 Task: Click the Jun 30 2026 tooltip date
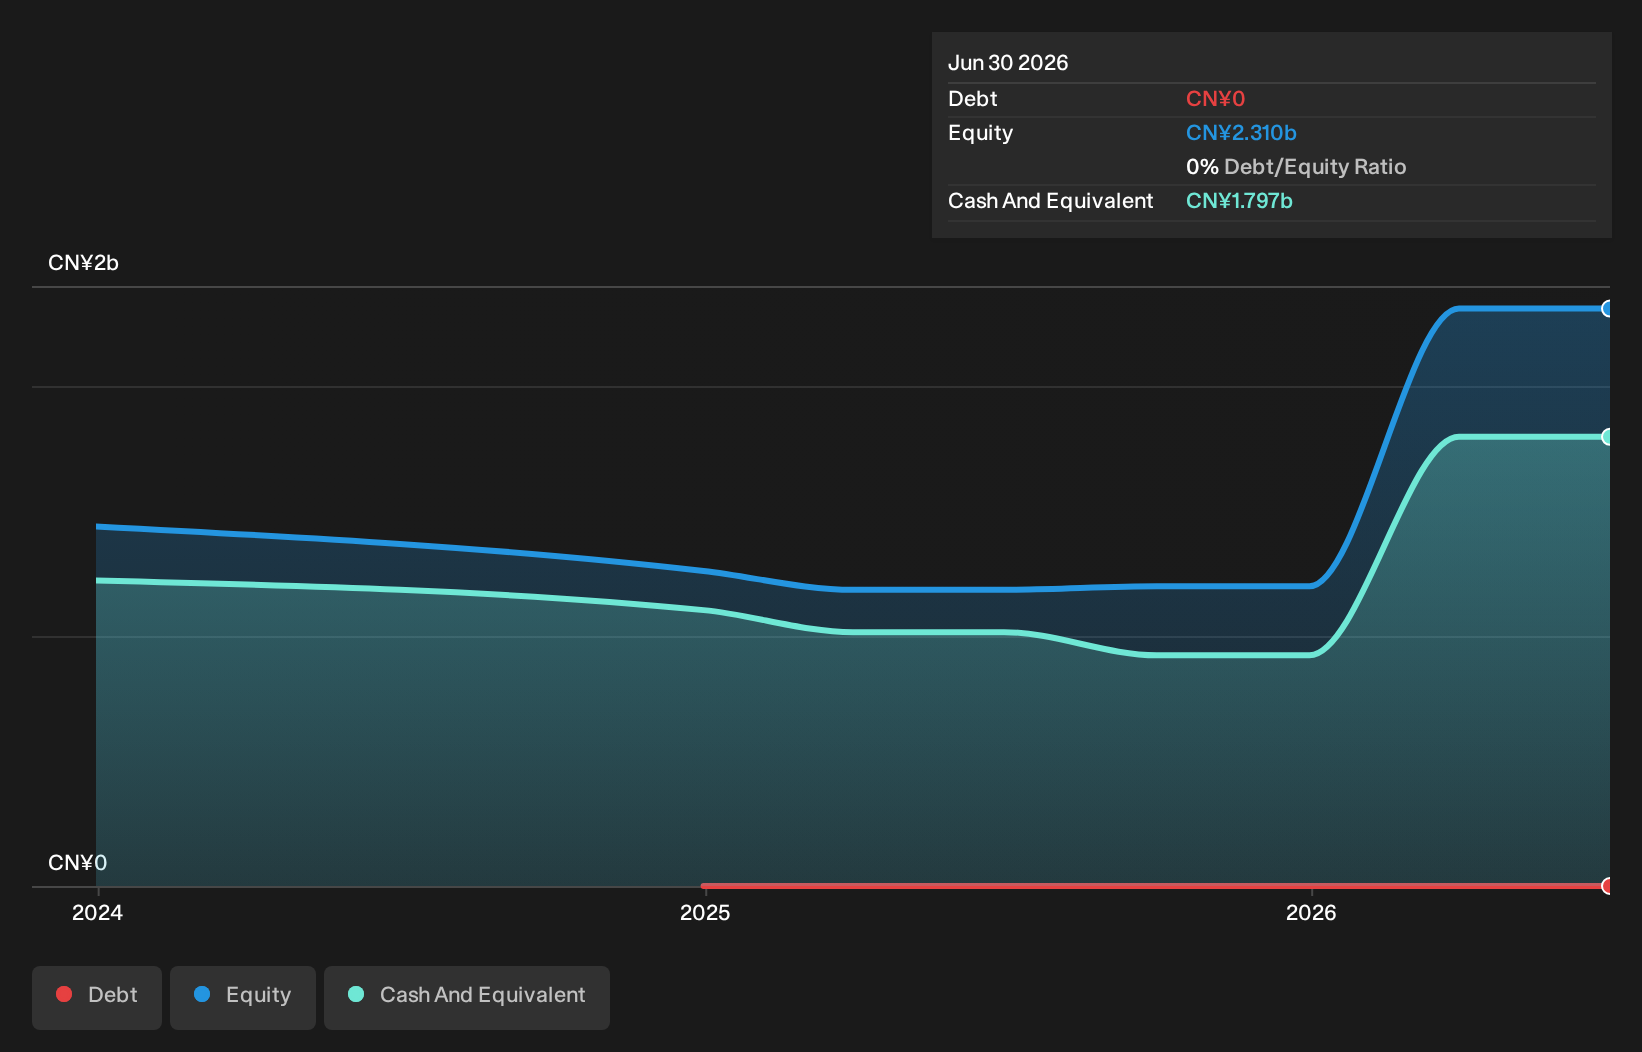pos(1008,63)
